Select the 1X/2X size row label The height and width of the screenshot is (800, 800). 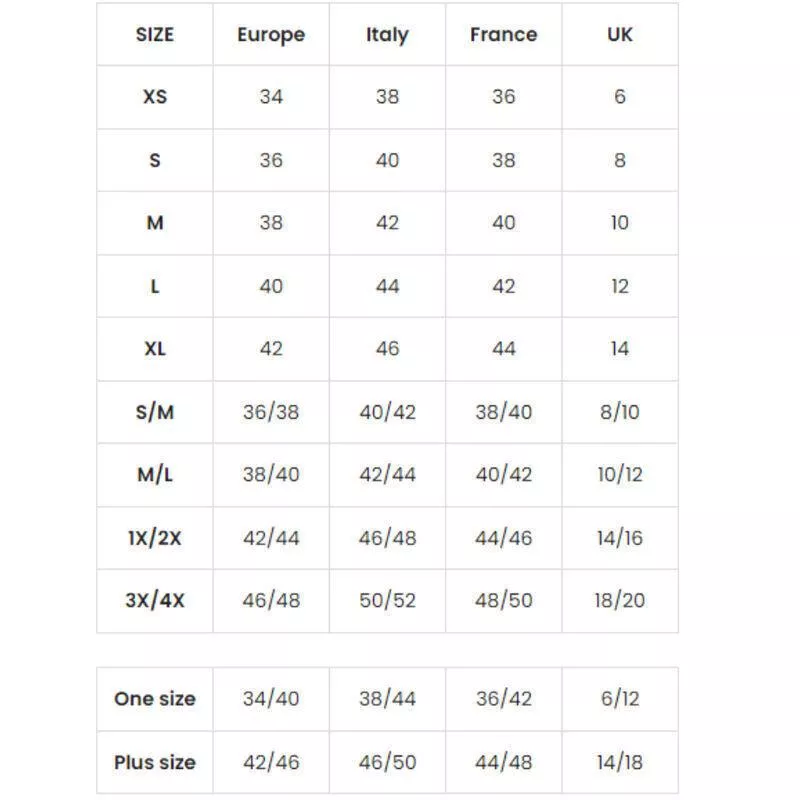[x=155, y=538]
